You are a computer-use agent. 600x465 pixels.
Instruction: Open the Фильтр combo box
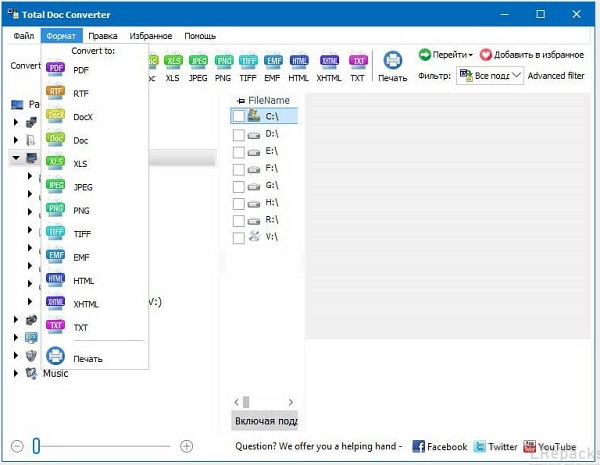click(491, 75)
